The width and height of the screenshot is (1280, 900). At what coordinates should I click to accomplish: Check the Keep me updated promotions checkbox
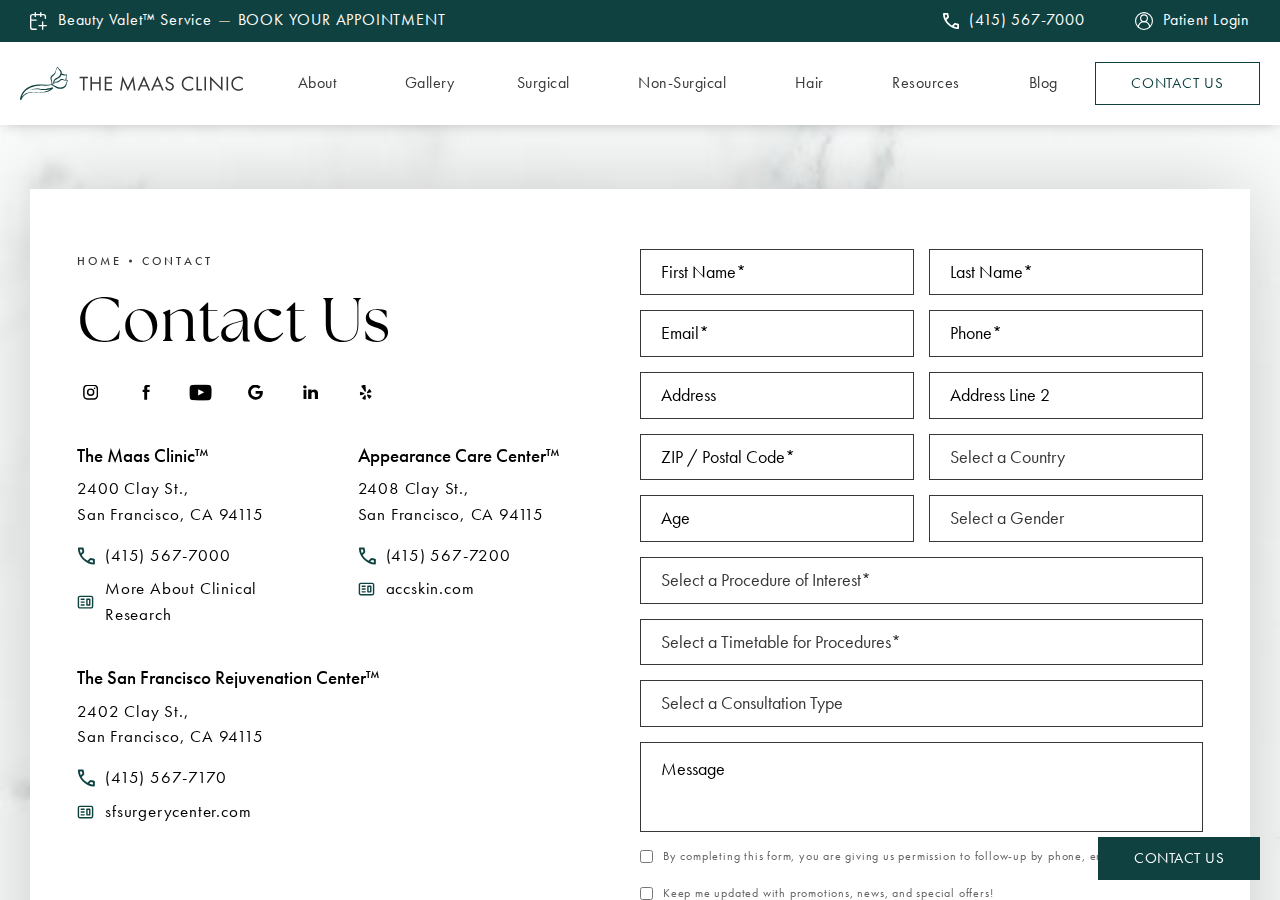646,893
